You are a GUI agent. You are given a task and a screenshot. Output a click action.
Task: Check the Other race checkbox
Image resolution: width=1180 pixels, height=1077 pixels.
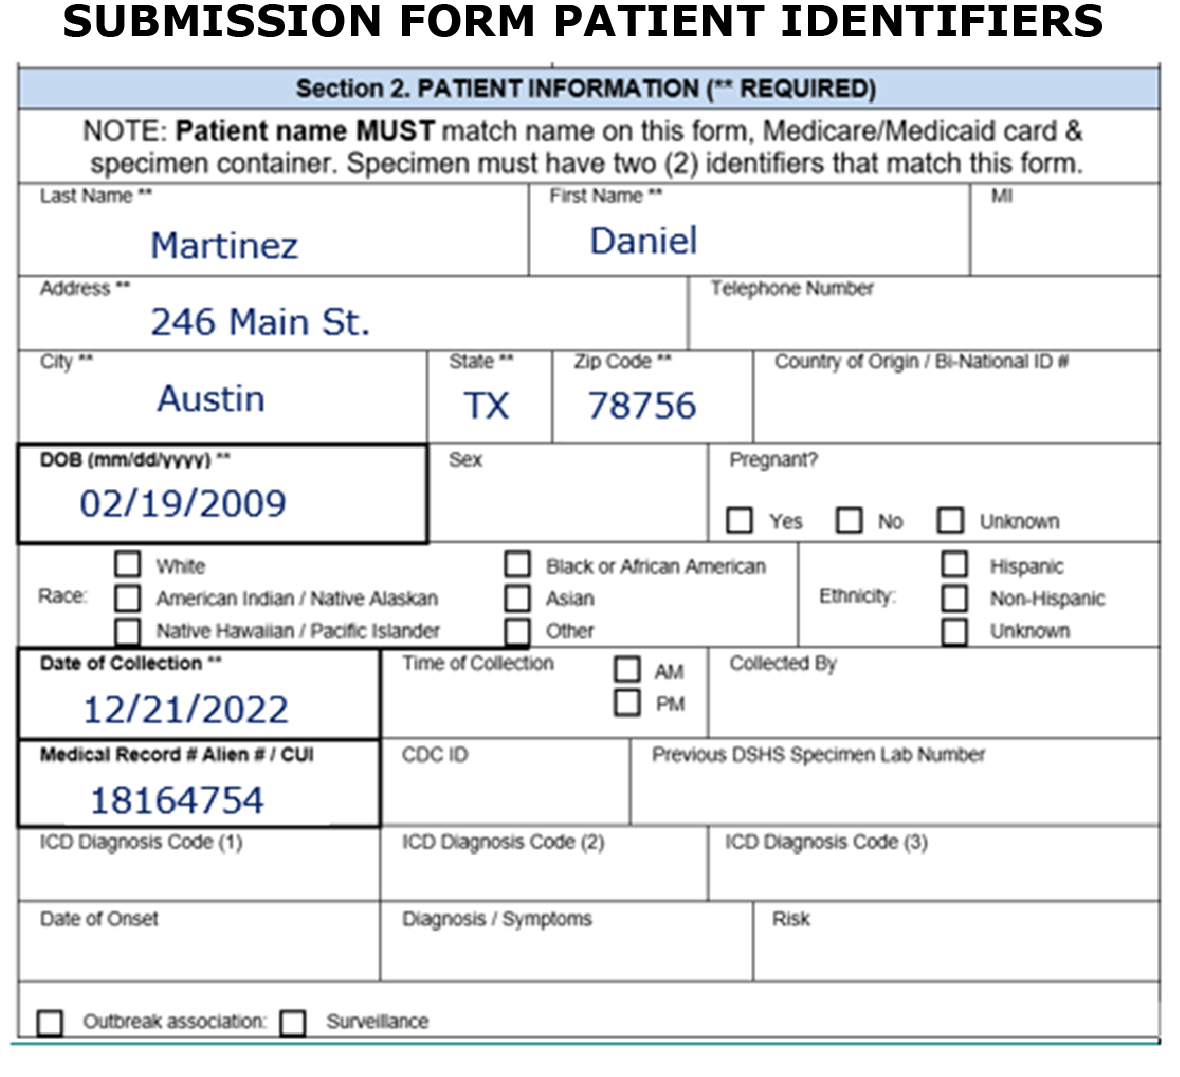(x=518, y=630)
